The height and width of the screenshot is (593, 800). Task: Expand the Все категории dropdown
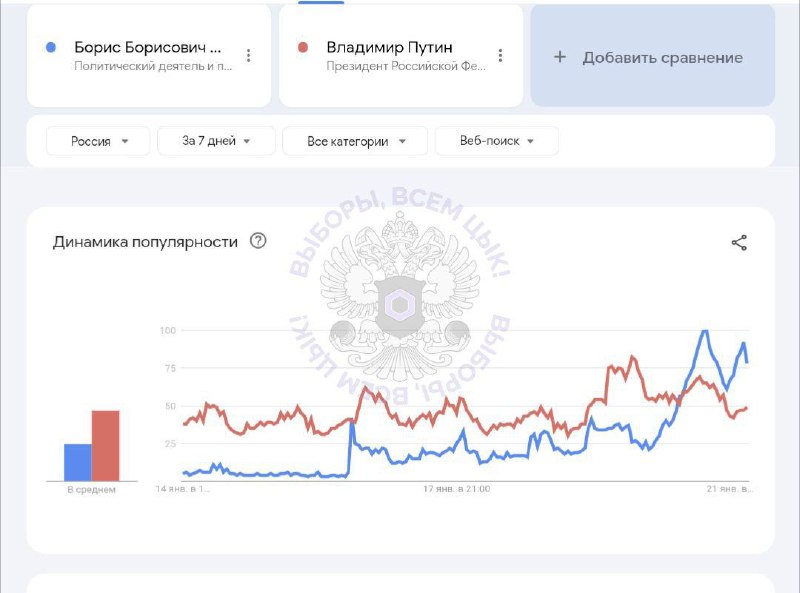point(355,141)
